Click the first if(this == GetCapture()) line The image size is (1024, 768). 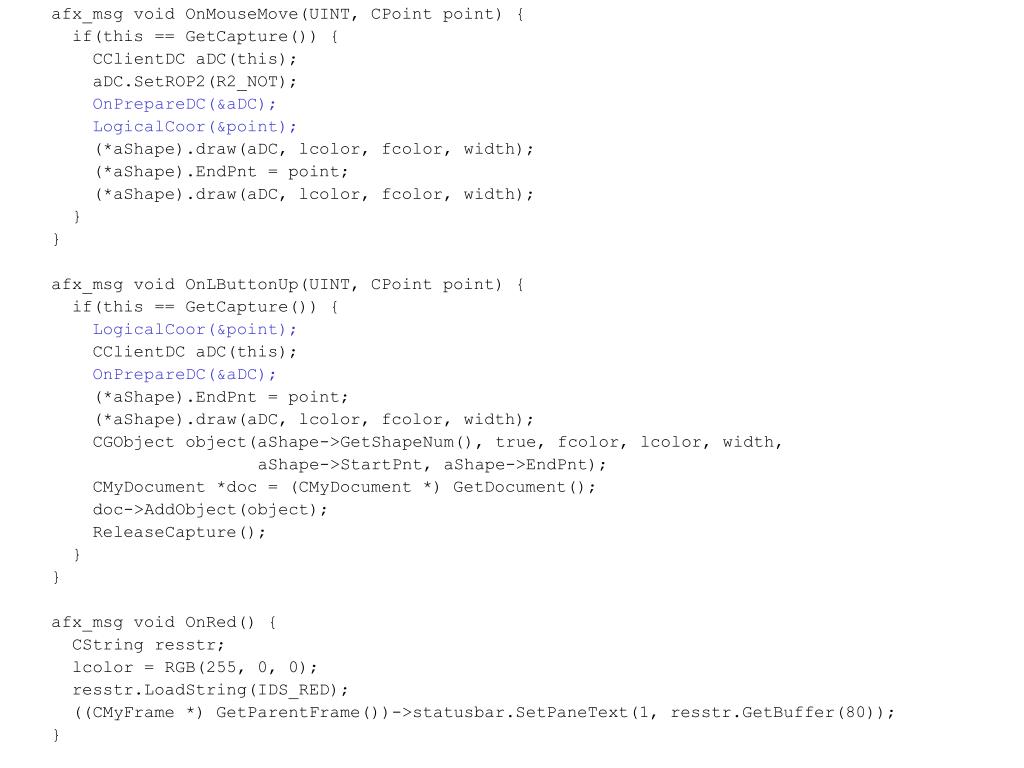pos(205,37)
